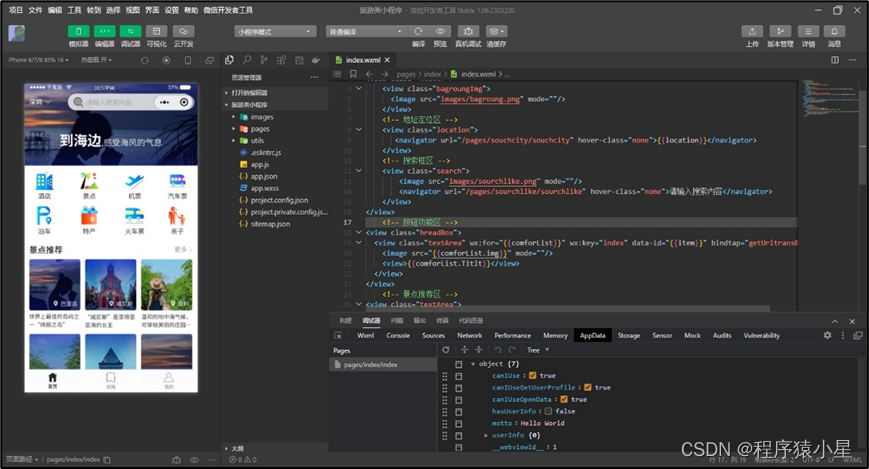Open debugger settings gear icon
This screenshot has width=869, height=469.
[x=827, y=335]
